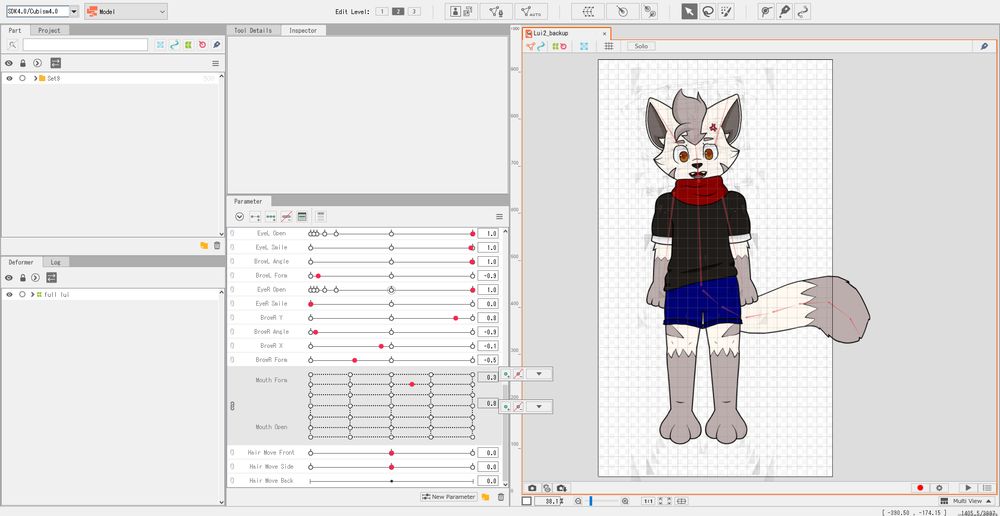Open dropdown arrow beside Mouth Open value
Viewport: 1000px width, 516px height.
[x=539, y=406]
